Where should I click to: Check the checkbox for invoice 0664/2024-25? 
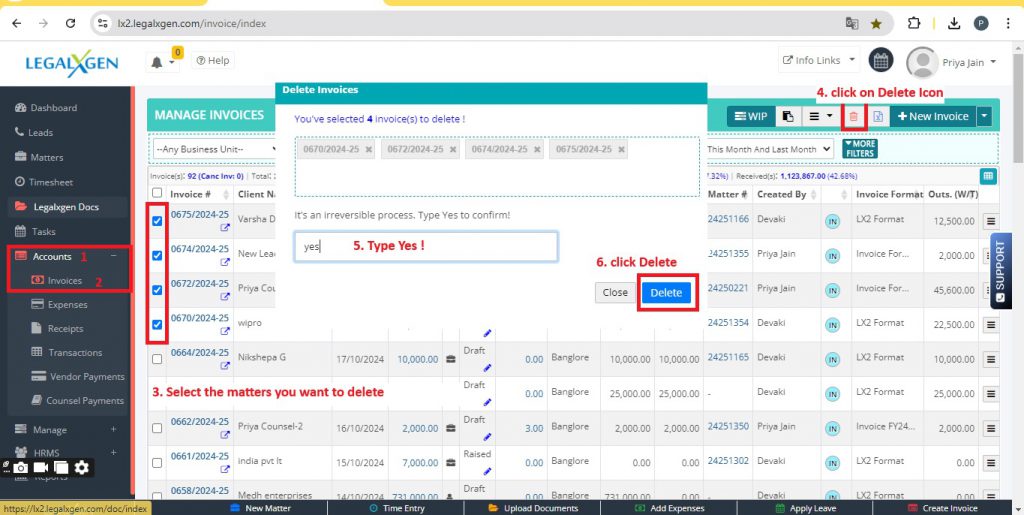point(157,358)
